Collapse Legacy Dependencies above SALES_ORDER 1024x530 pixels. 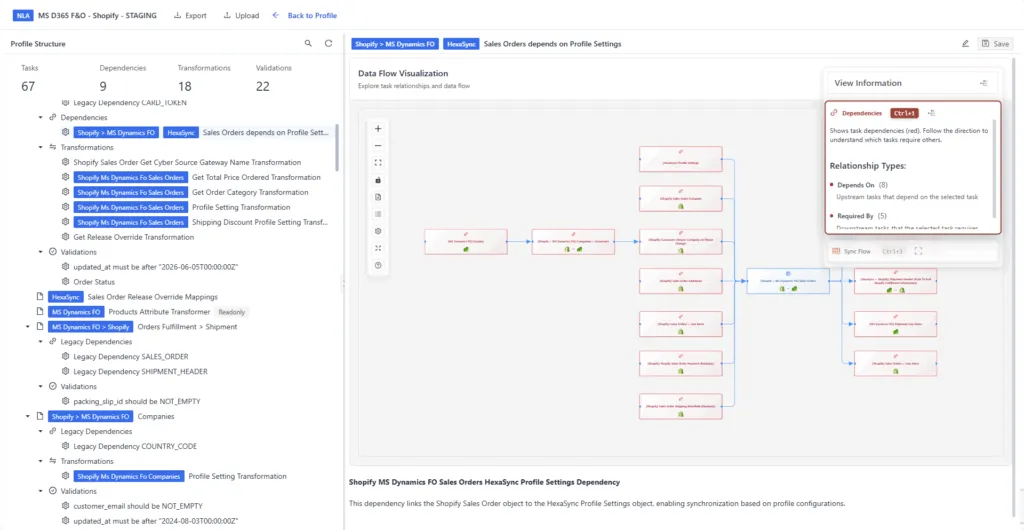40,342
